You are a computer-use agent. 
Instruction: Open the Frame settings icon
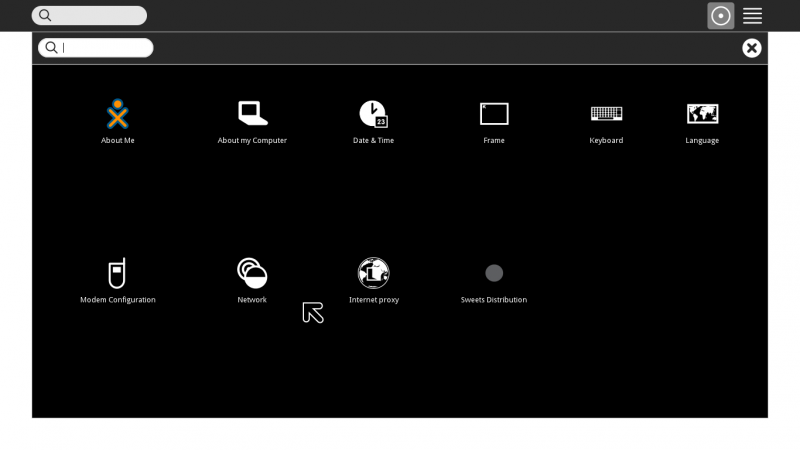coord(494,113)
